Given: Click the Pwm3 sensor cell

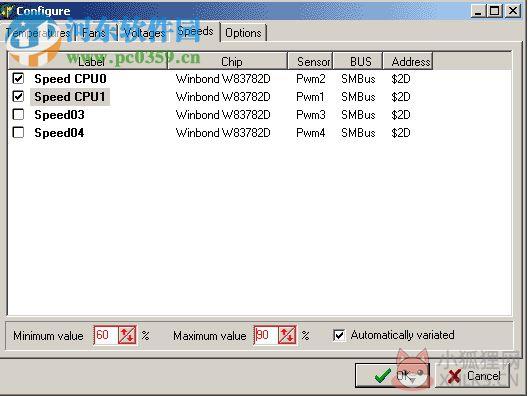Looking at the screenshot, I should tap(311, 115).
